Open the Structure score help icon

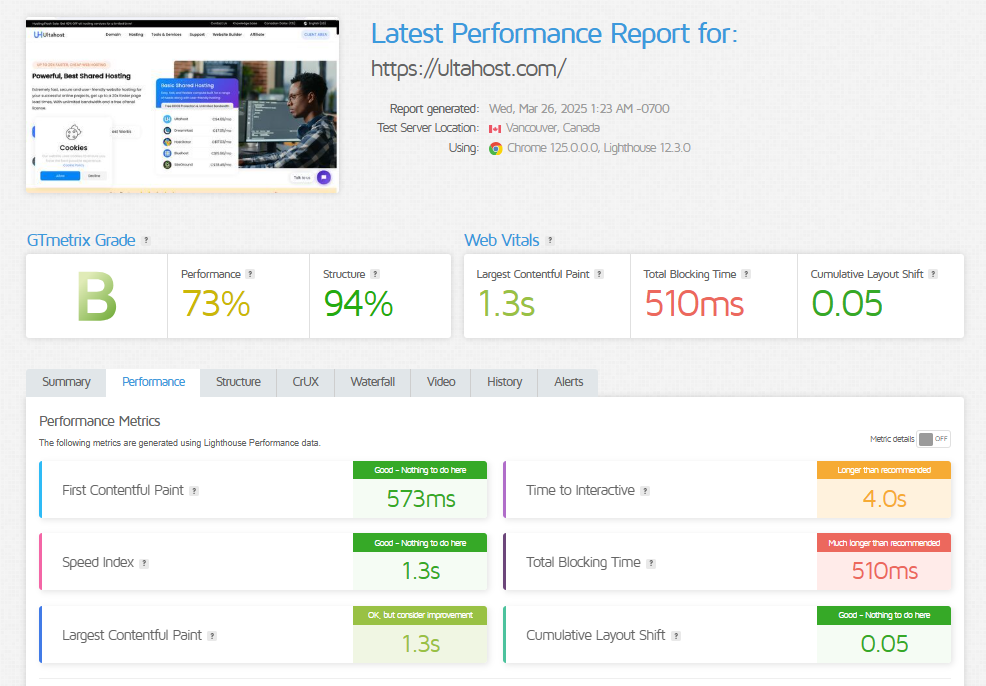(x=374, y=274)
